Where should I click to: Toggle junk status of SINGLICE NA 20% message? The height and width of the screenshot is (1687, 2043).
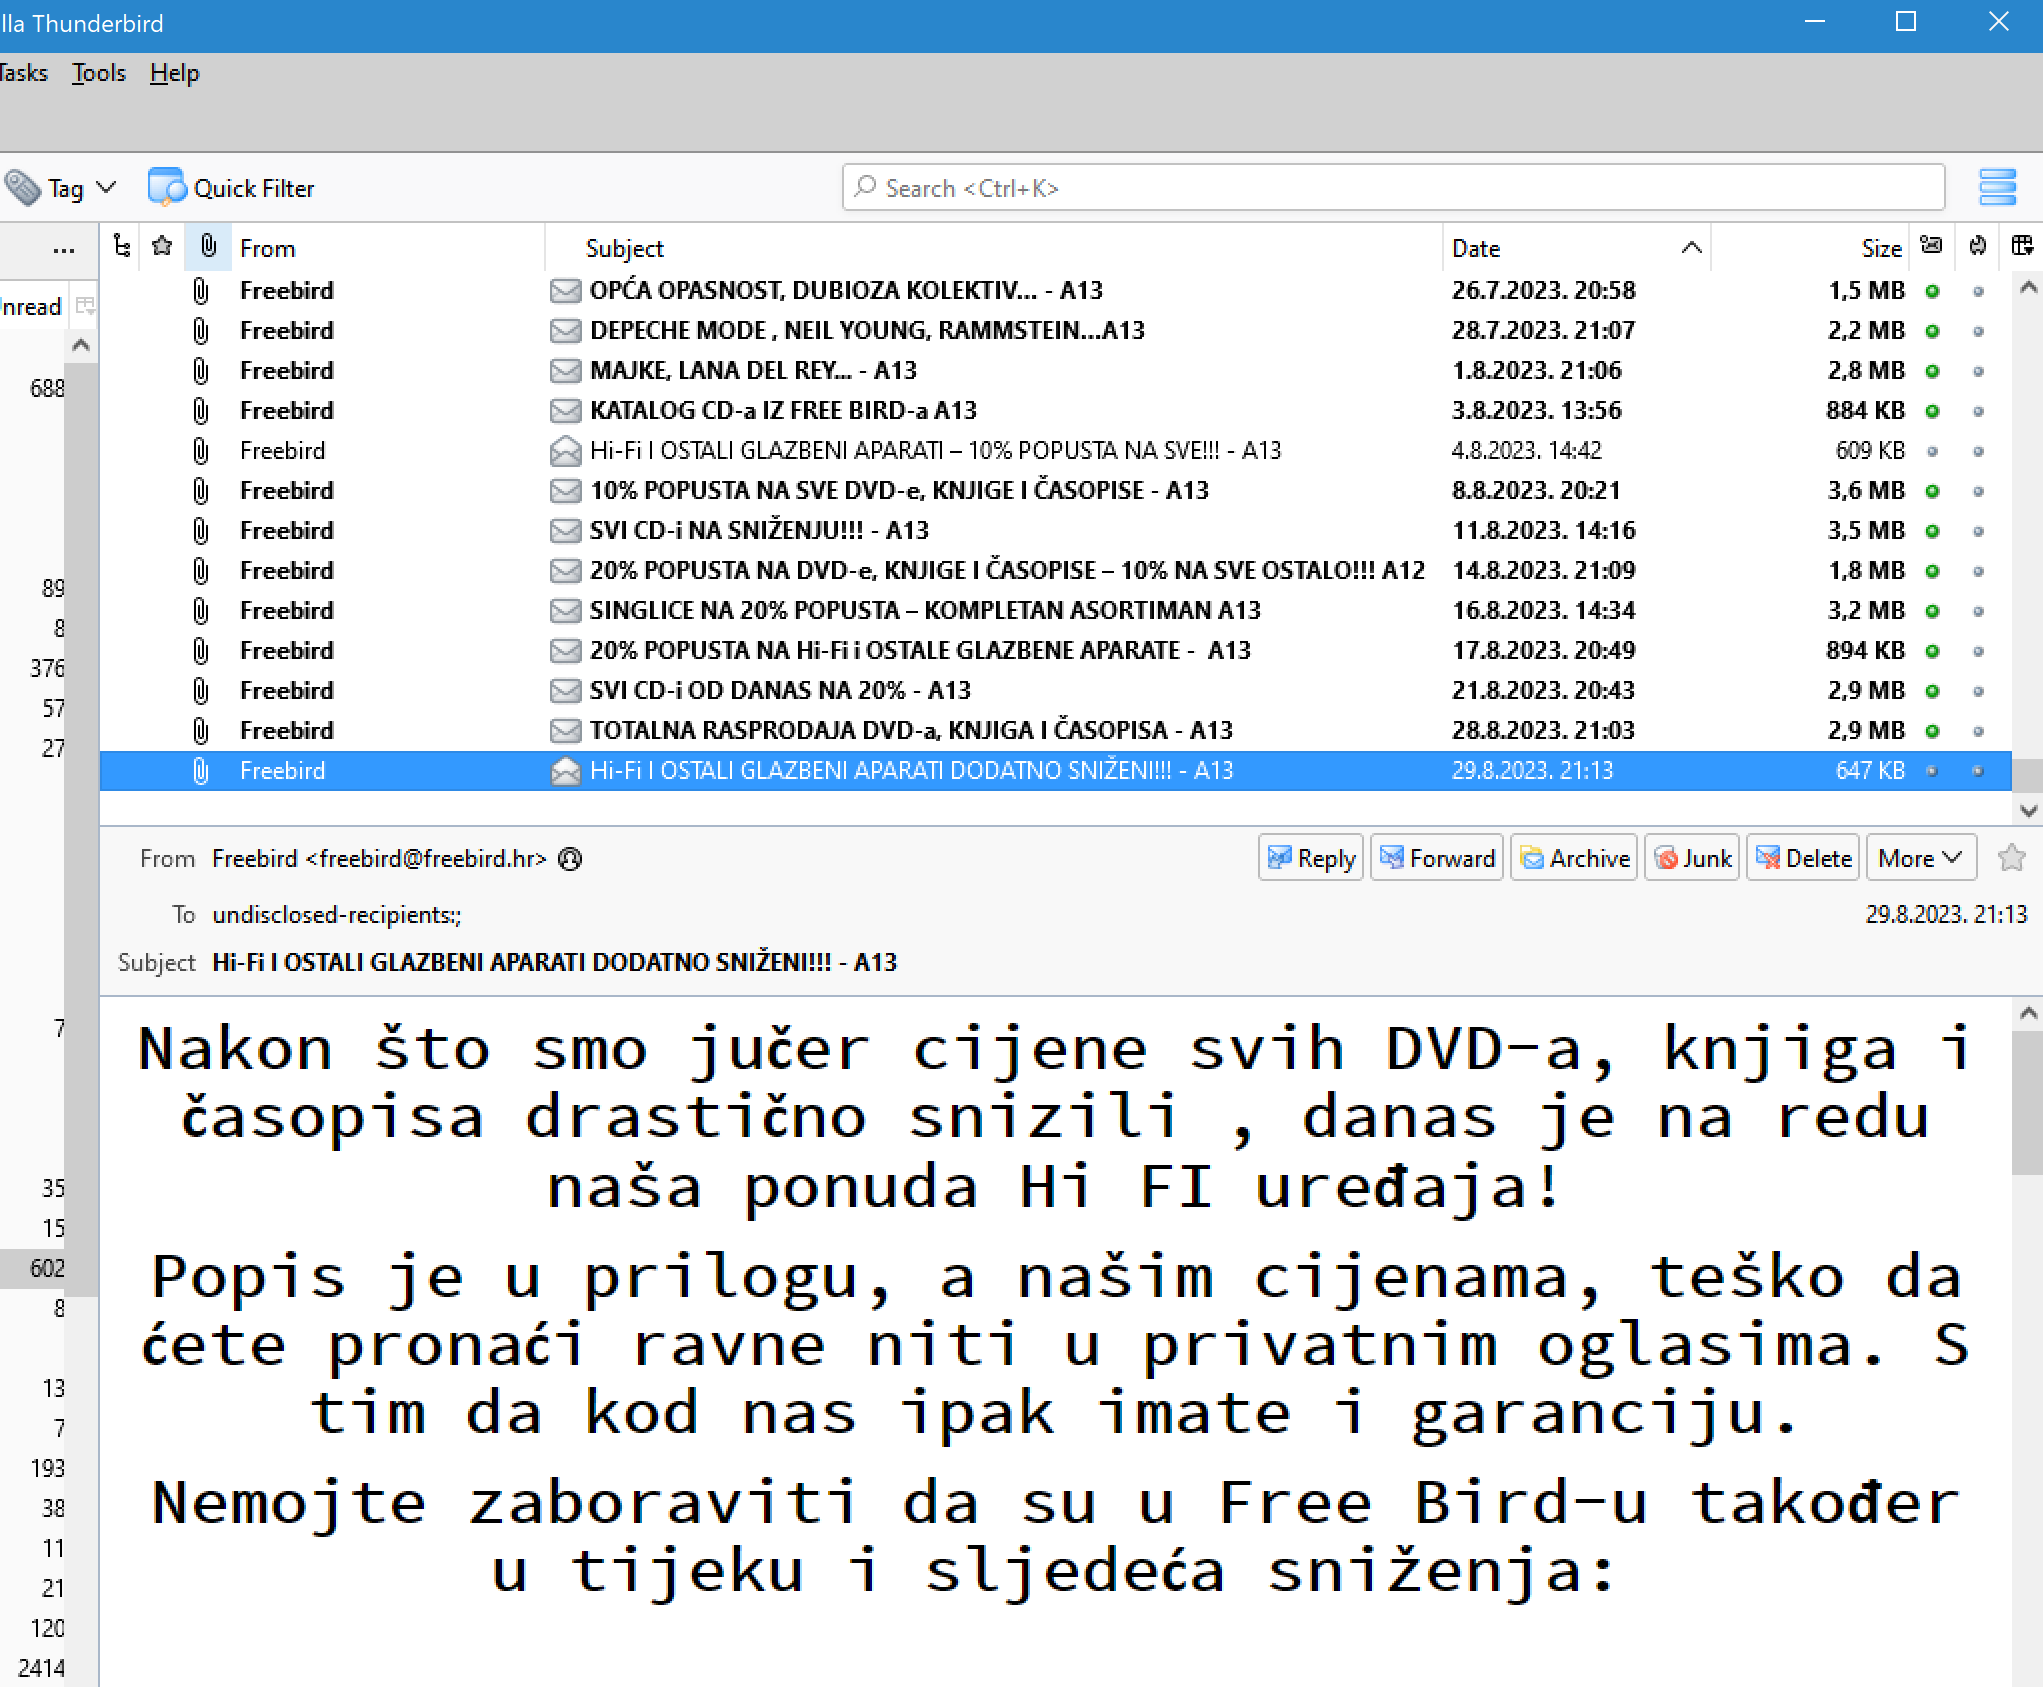[x=1977, y=611]
